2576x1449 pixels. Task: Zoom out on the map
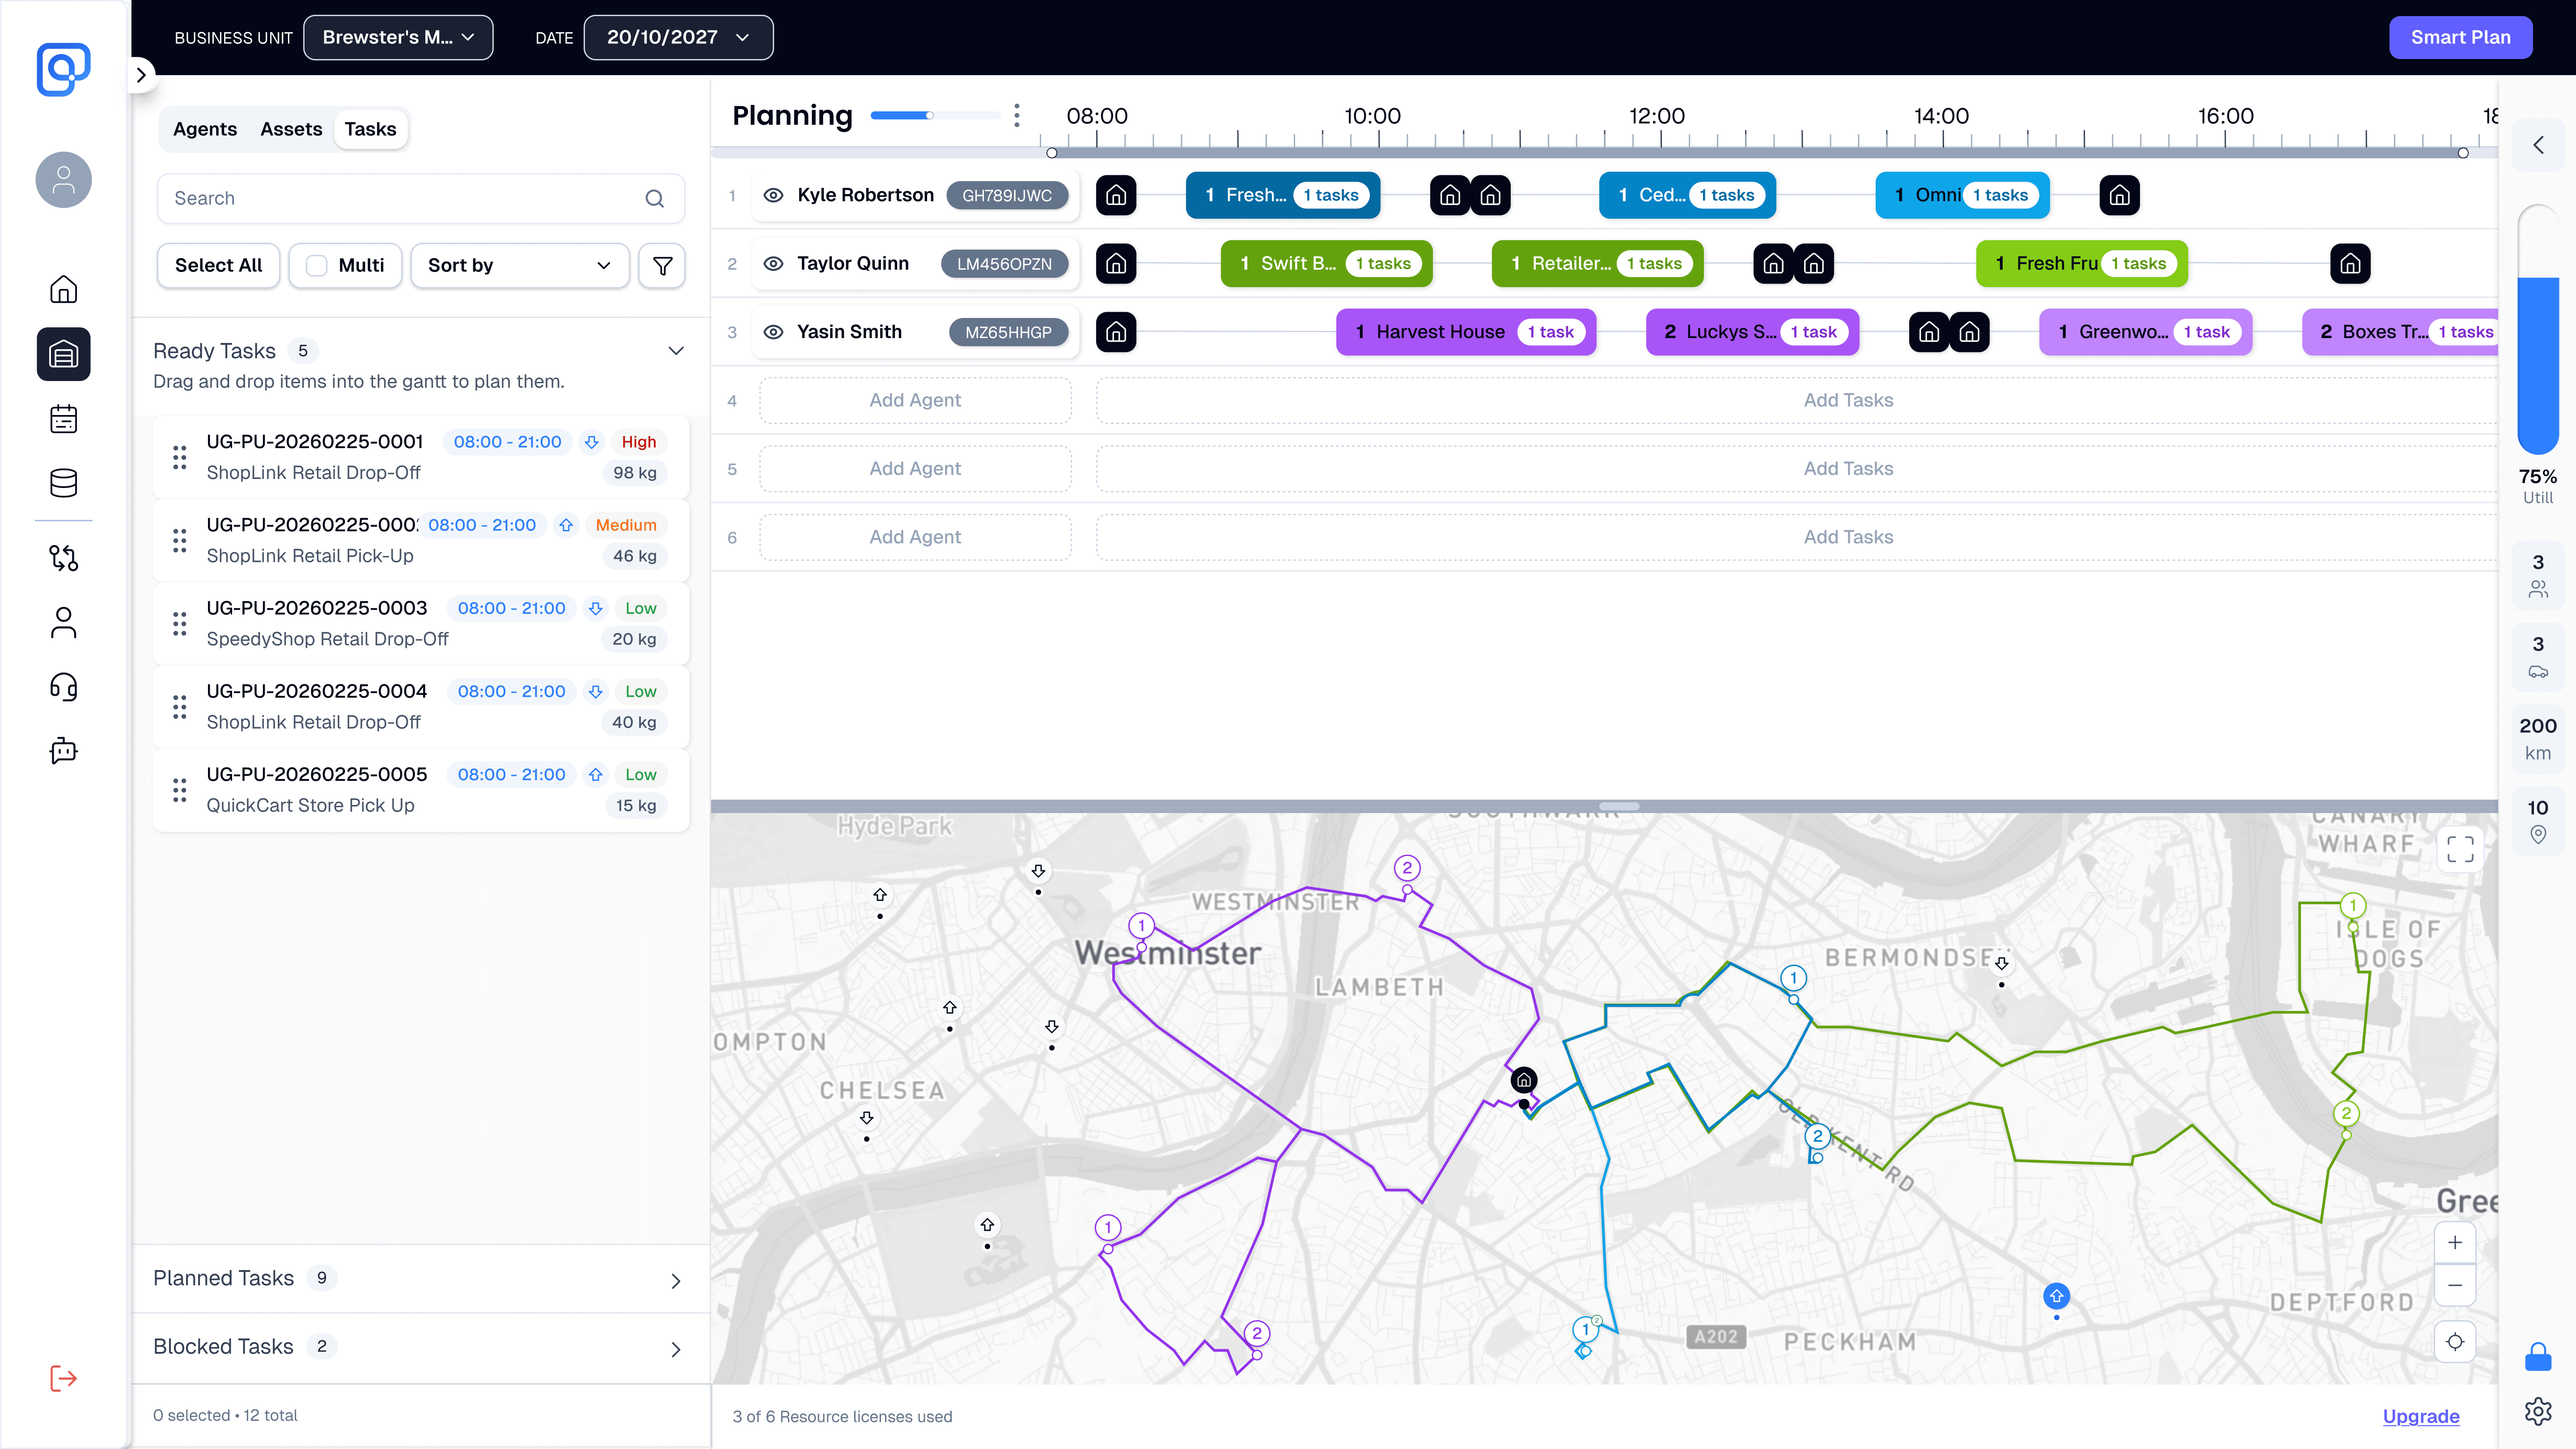pos(2455,1286)
